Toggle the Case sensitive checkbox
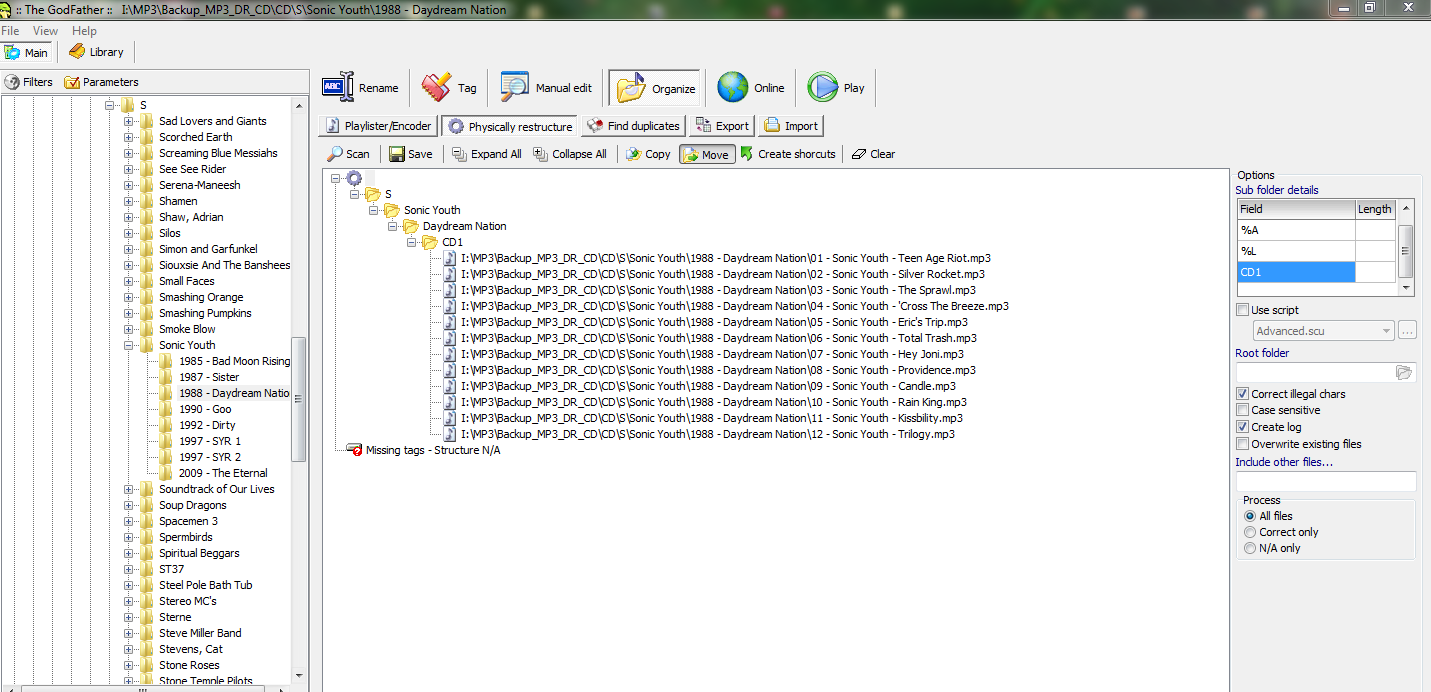The height and width of the screenshot is (692, 1431). pos(1243,410)
